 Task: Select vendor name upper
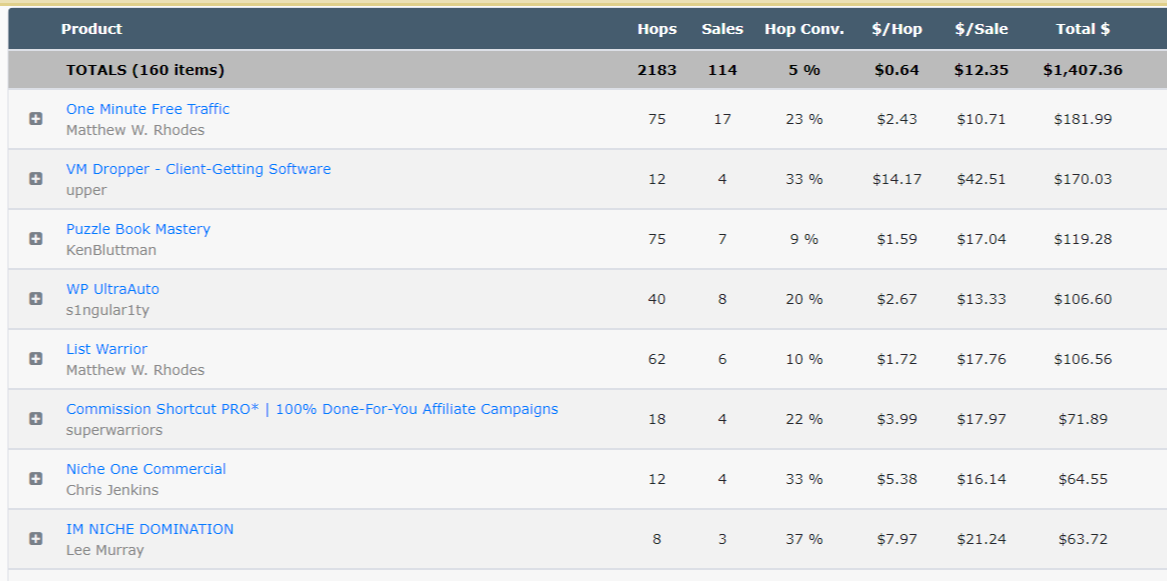pyautogui.click(x=86, y=190)
